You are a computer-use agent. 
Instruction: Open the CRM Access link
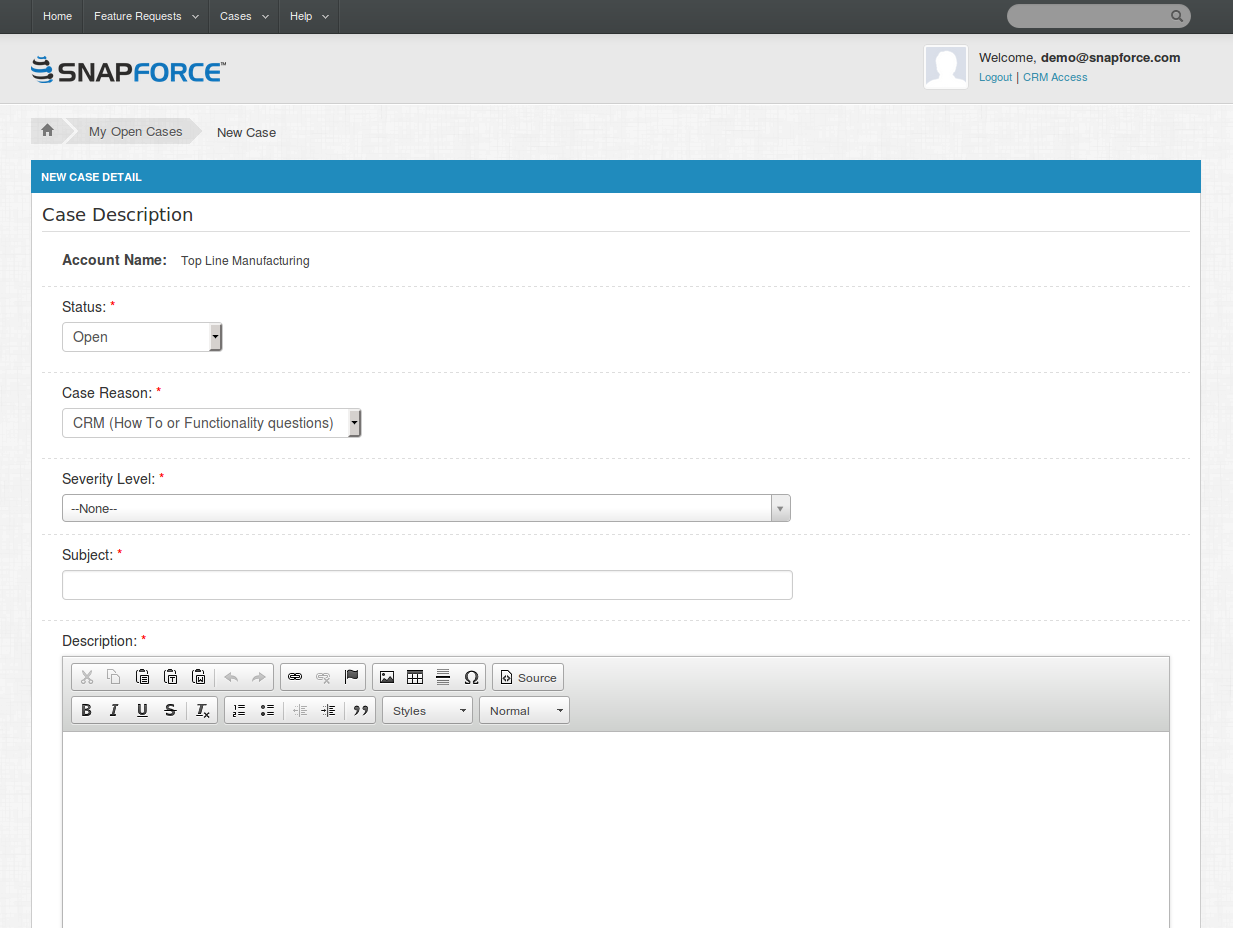[x=1055, y=77]
